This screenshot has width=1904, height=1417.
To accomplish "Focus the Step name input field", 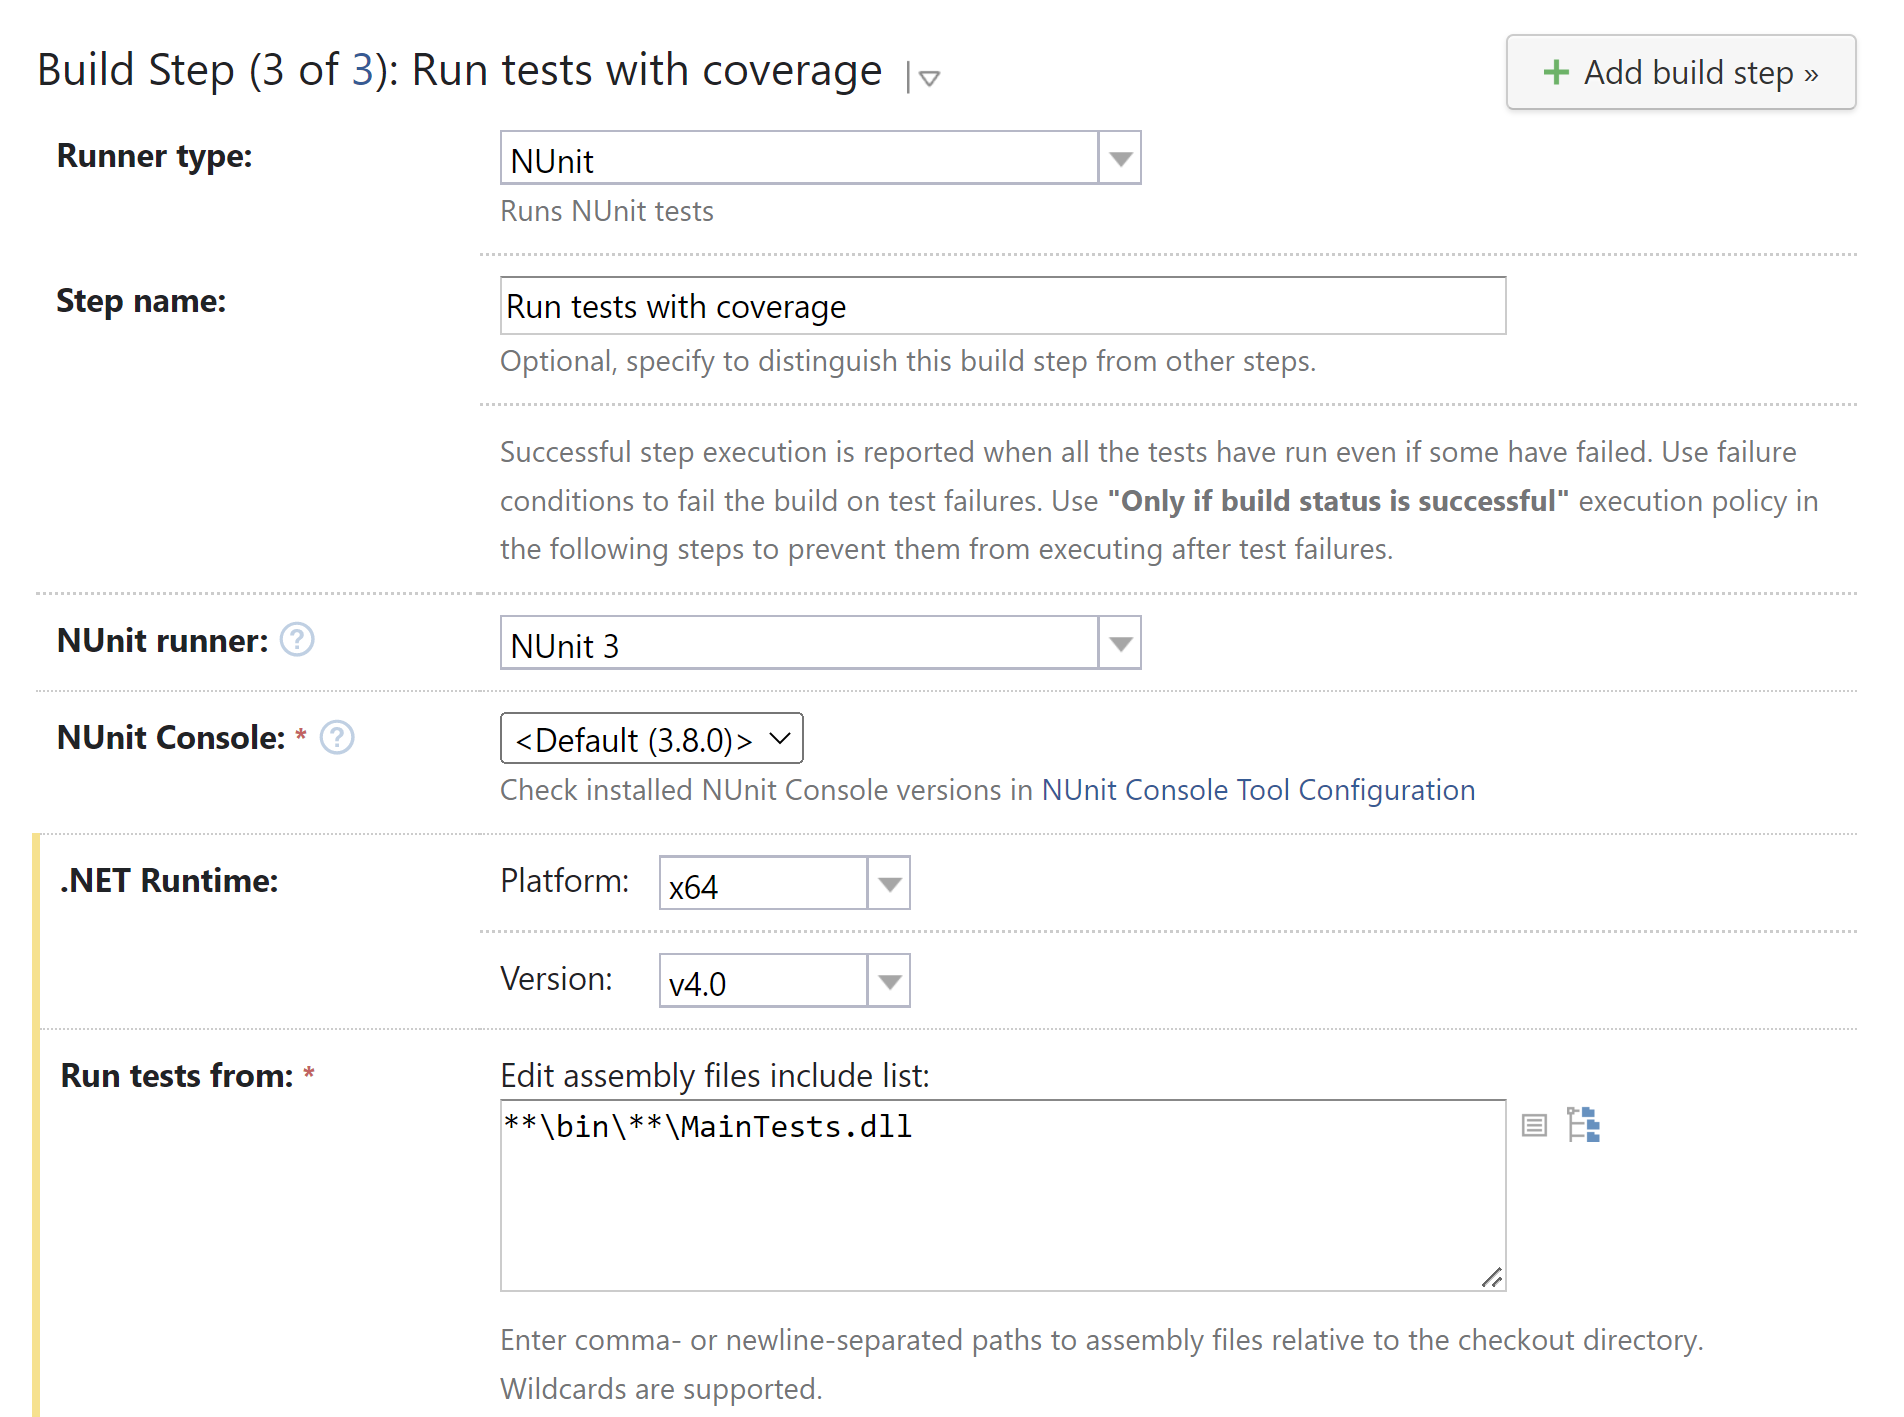I will (1000, 306).
